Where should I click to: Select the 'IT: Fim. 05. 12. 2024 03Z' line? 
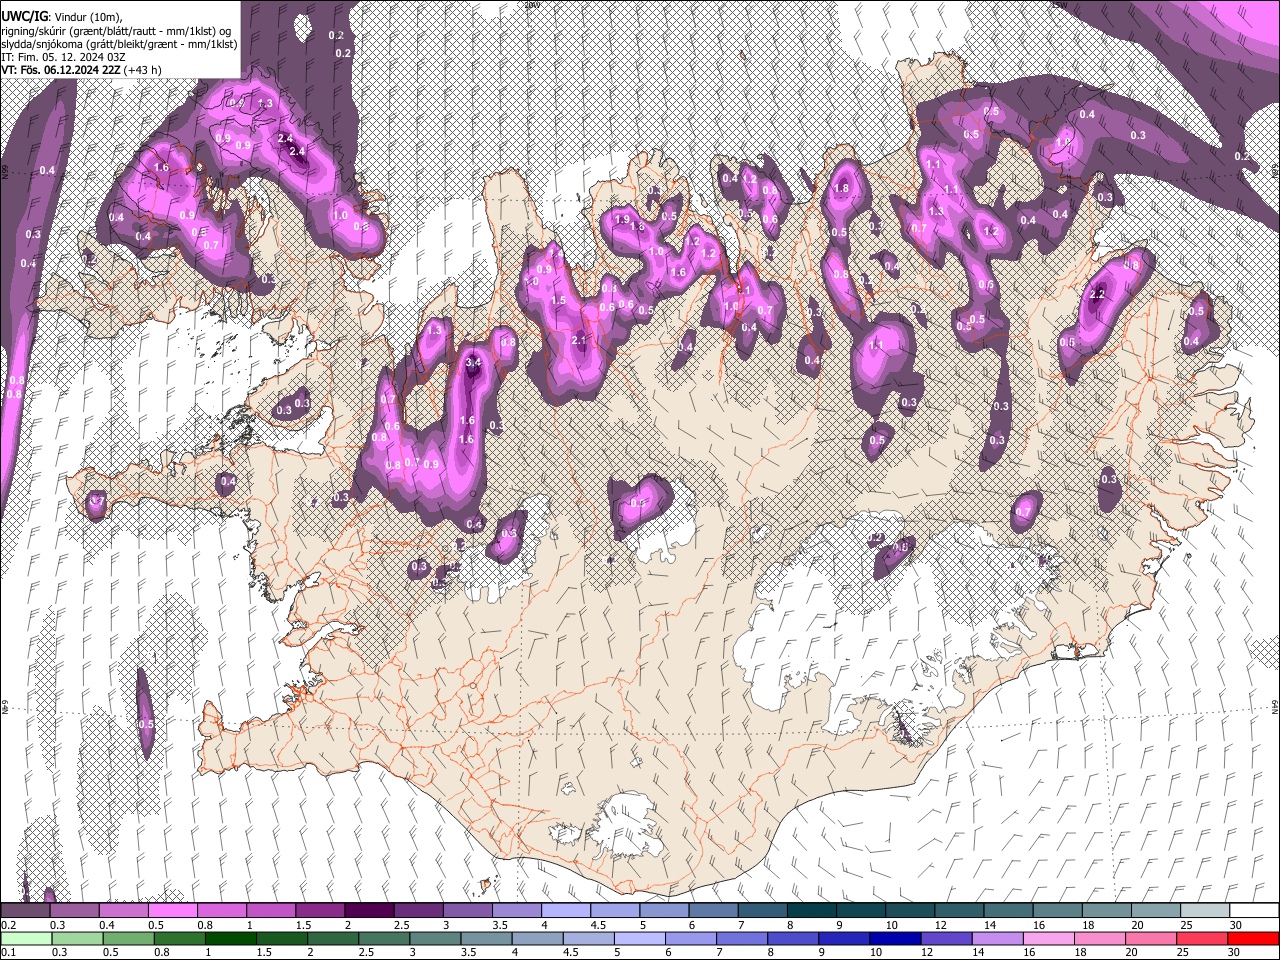coord(64,57)
